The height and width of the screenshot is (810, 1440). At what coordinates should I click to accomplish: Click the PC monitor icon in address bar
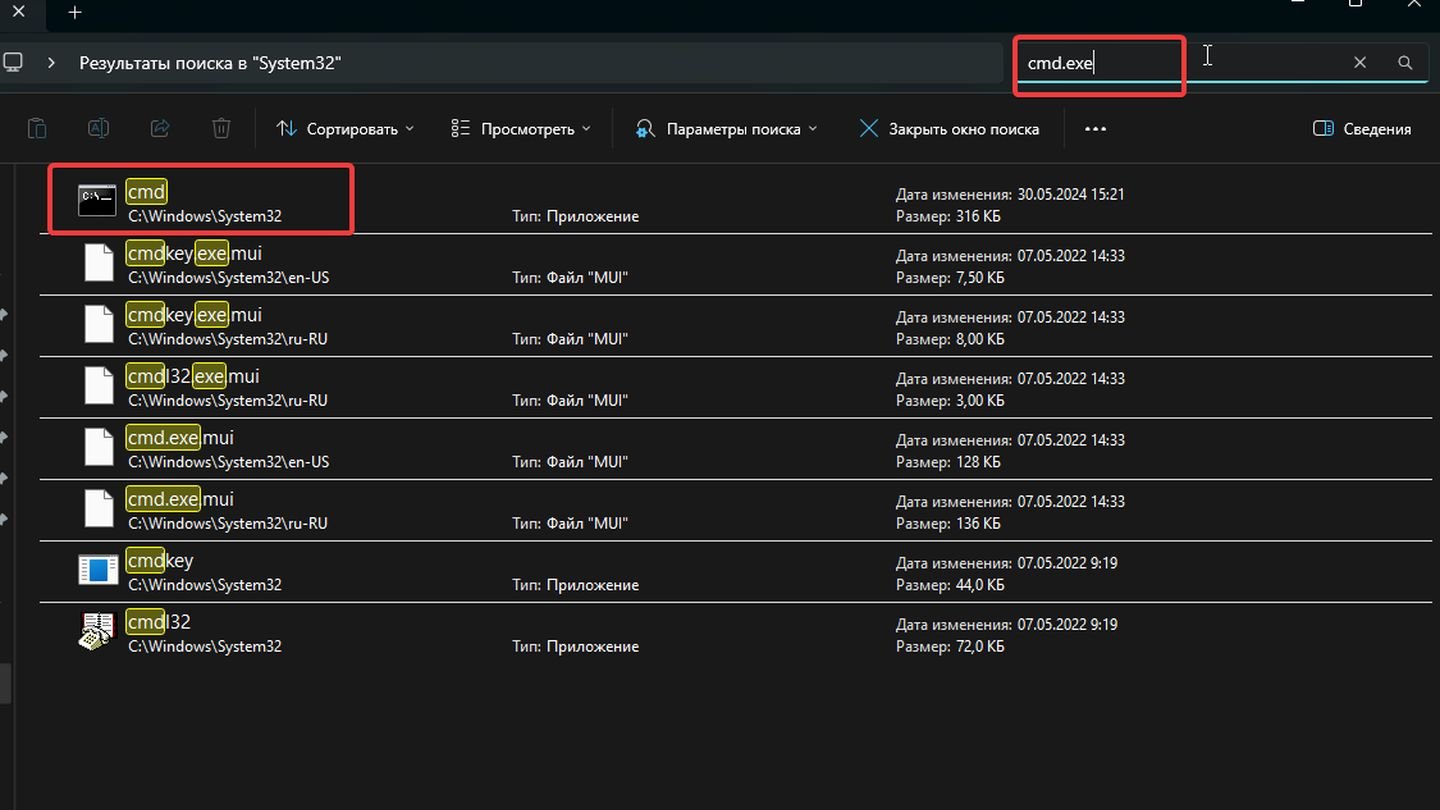13,62
